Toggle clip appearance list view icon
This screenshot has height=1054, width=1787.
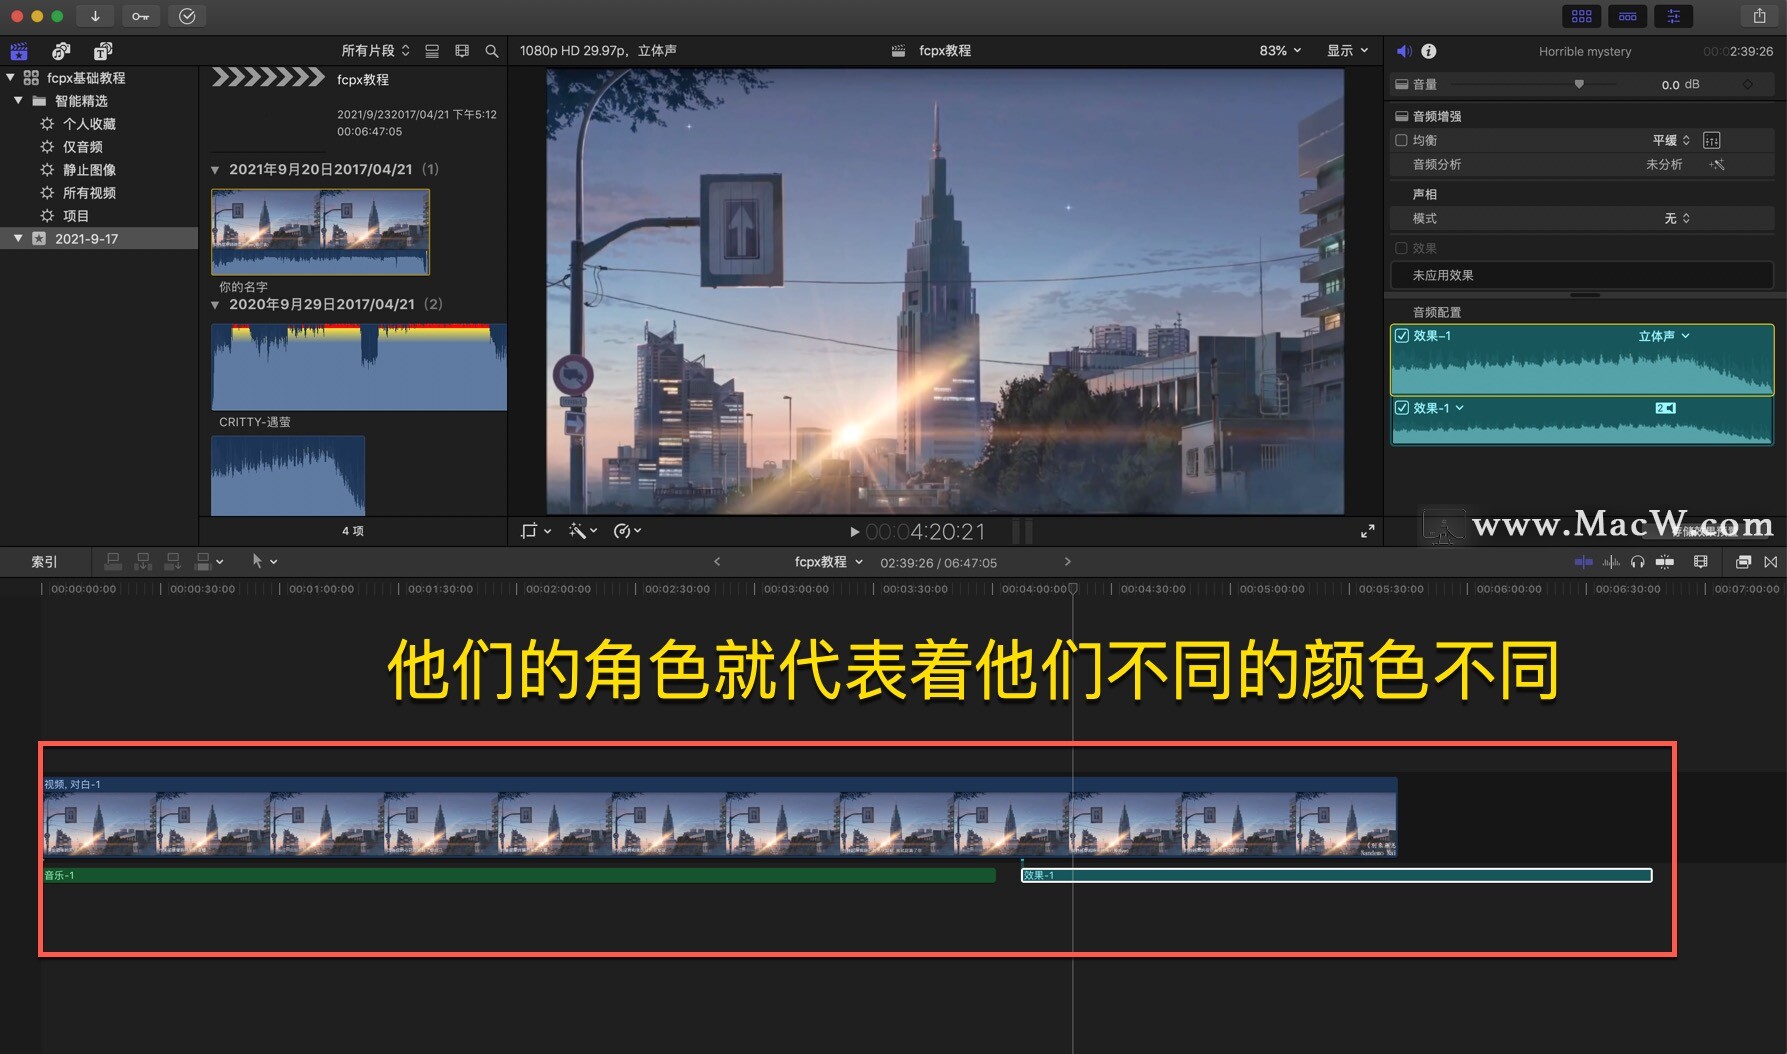[x=432, y=51]
